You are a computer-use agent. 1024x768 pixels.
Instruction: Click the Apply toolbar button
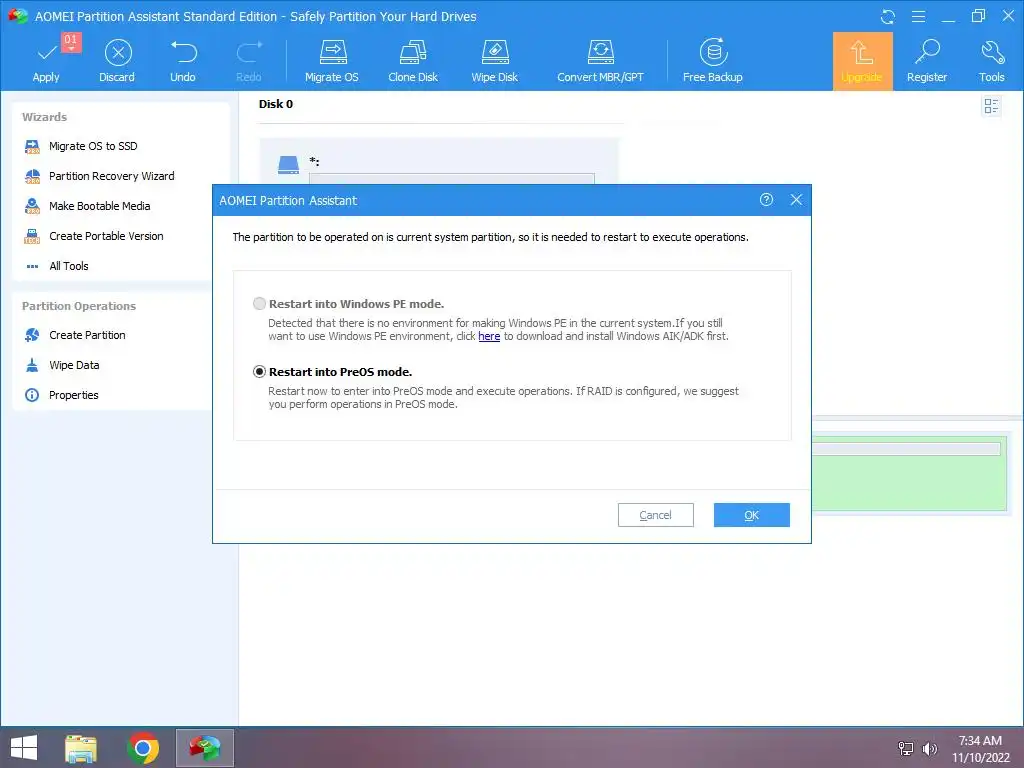point(46,62)
